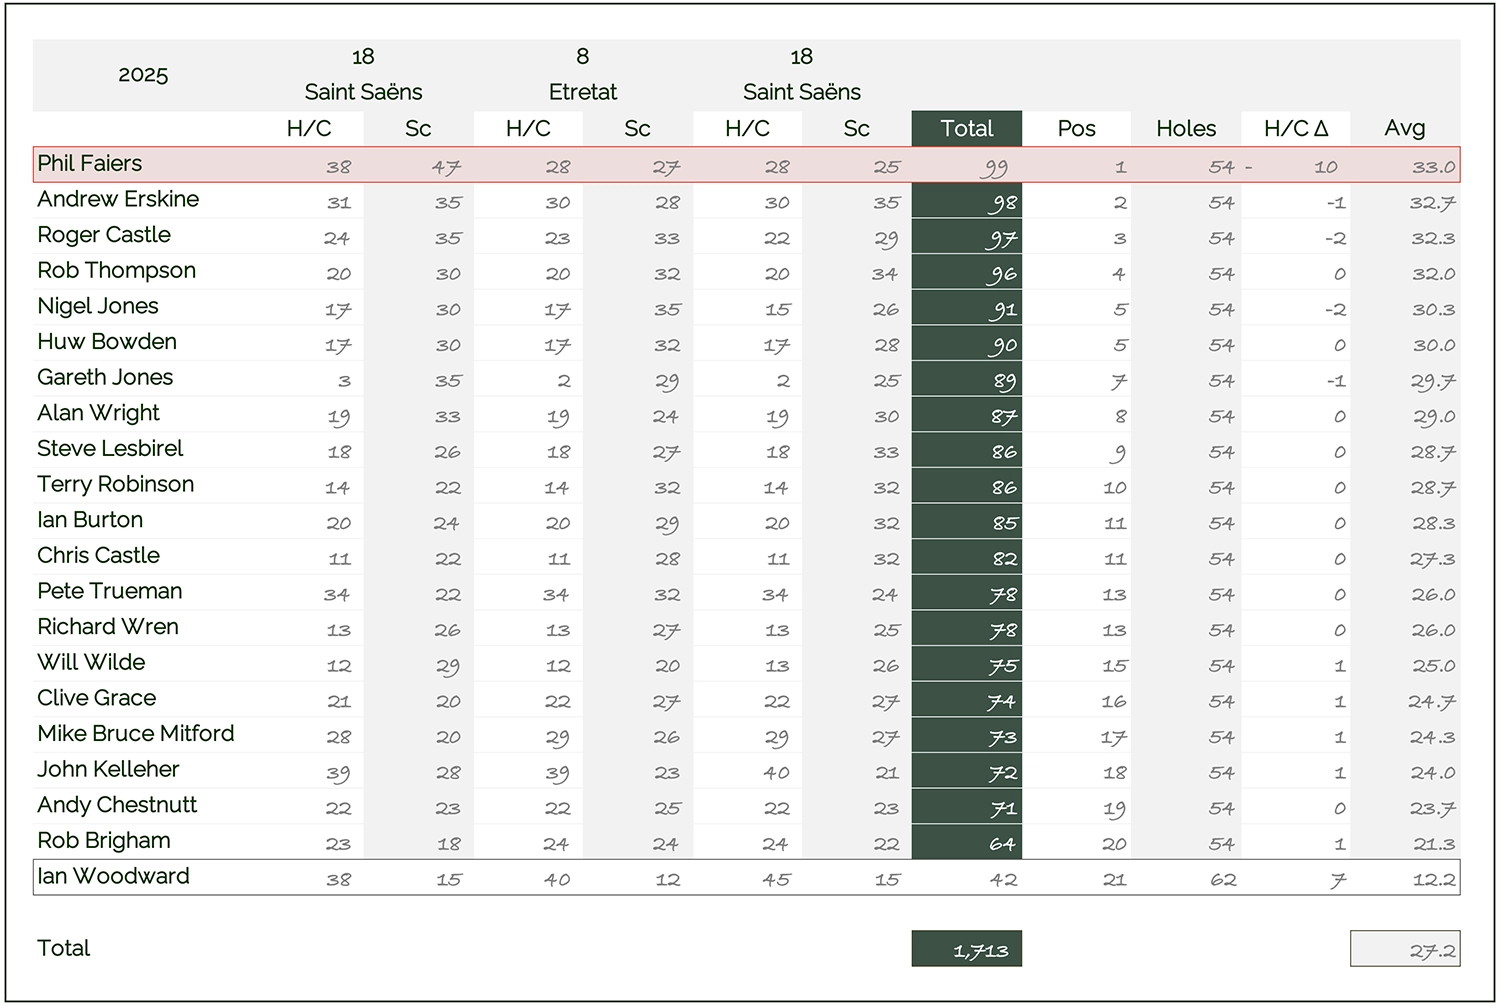Viewport: 1500px width, 1006px height.
Task: Click the grand total cell 1,713
Action: [x=967, y=949]
